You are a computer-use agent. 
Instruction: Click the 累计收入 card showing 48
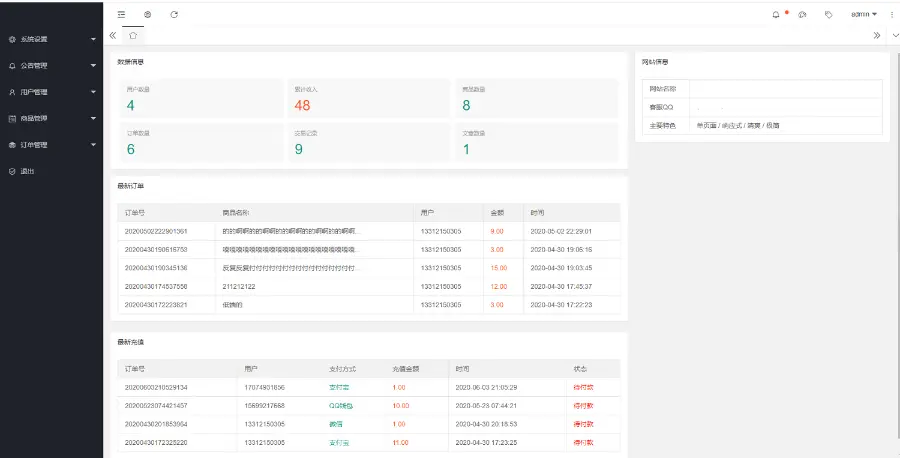coord(368,100)
